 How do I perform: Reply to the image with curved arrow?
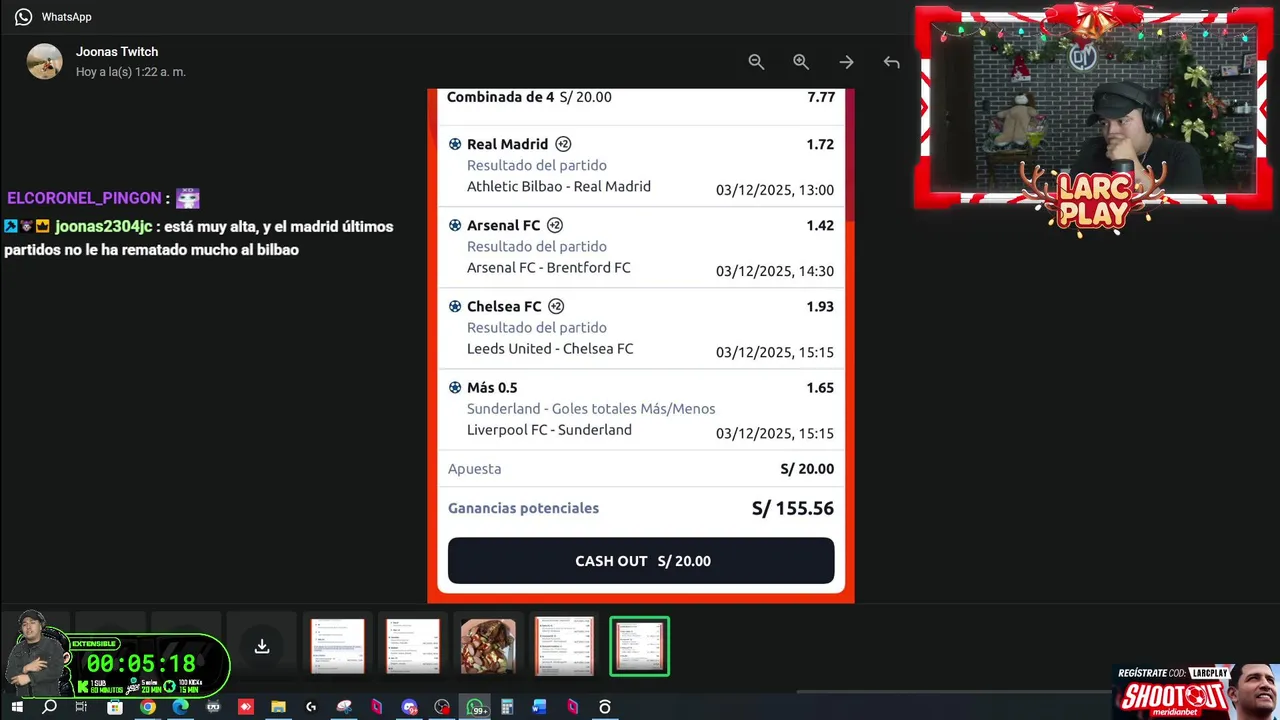point(892,62)
